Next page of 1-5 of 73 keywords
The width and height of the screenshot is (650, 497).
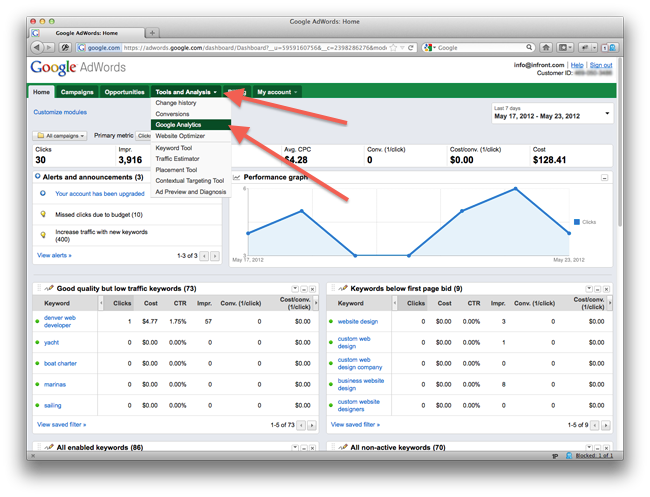[312, 425]
